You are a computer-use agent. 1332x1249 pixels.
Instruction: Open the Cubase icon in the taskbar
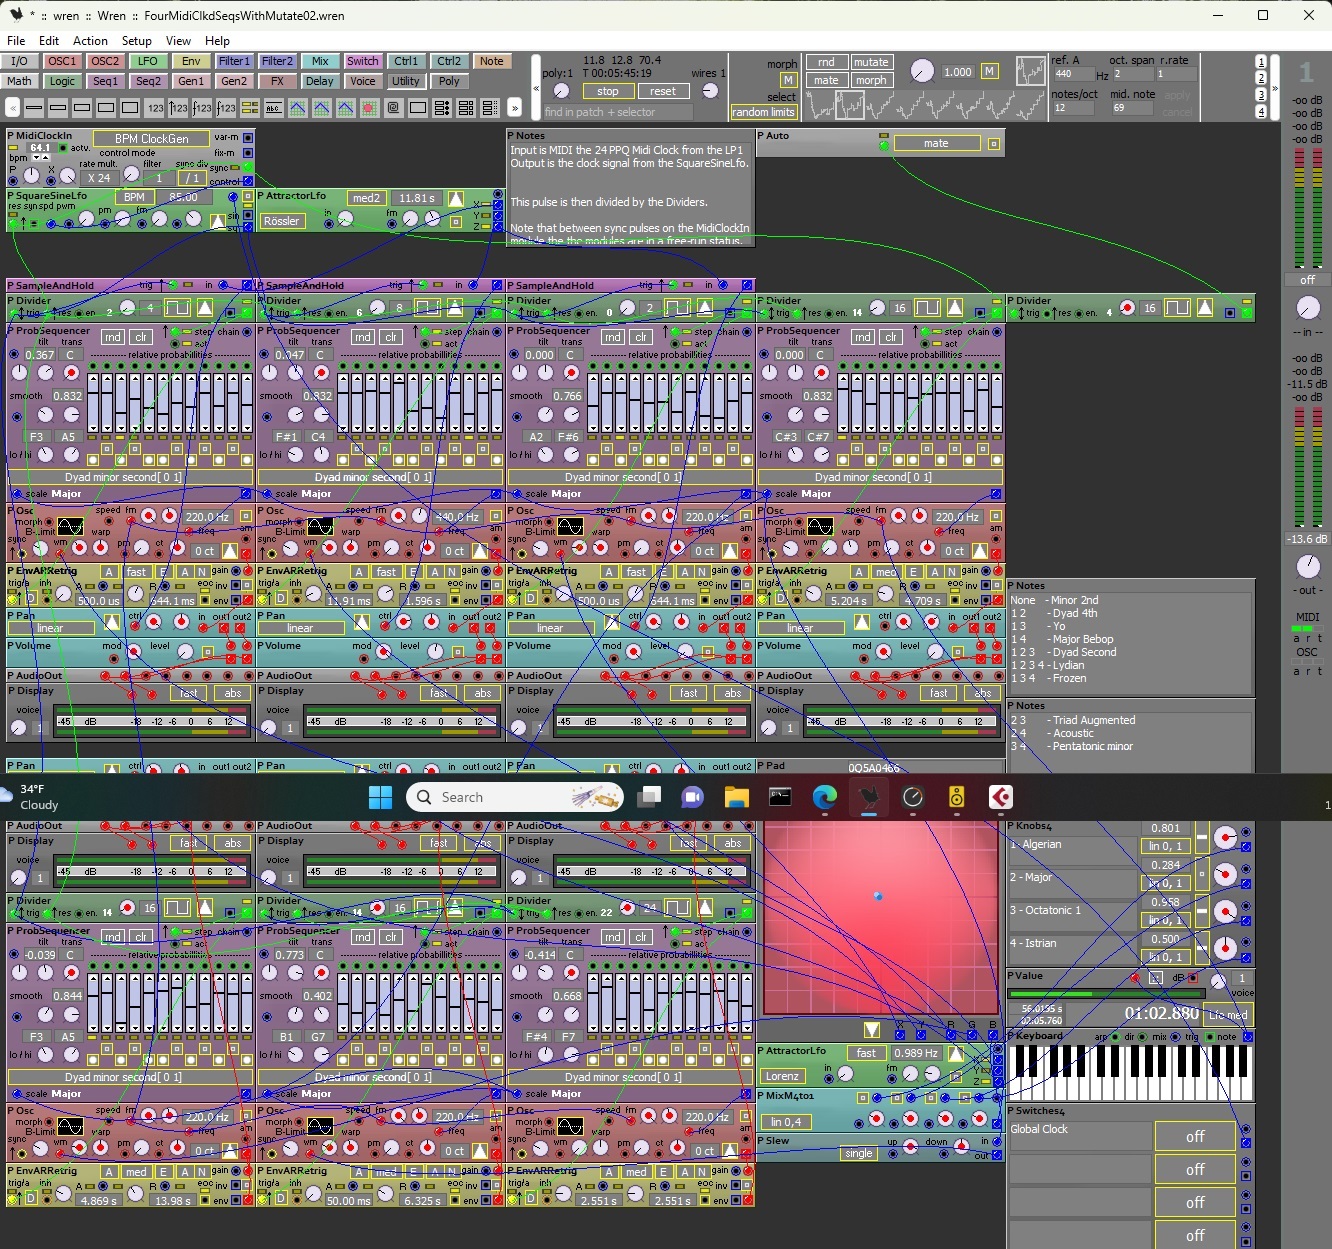1000,797
